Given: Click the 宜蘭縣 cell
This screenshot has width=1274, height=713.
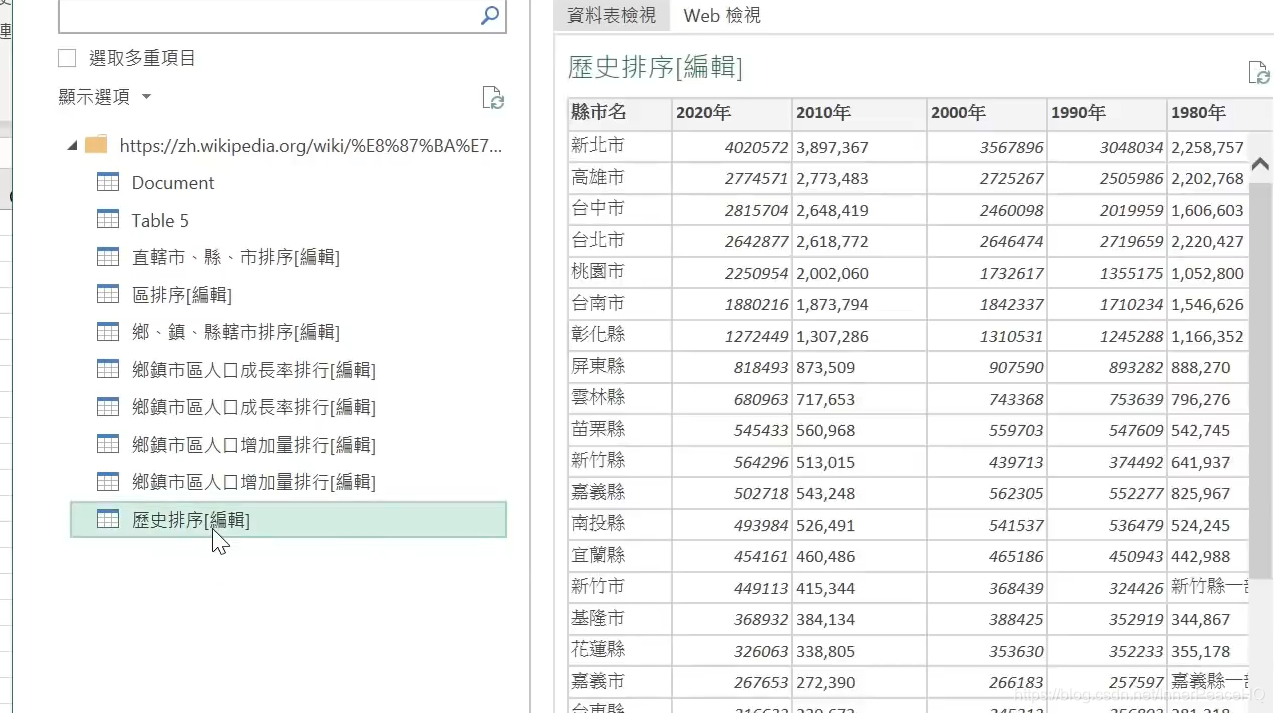Looking at the screenshot, I should (619, 556).
